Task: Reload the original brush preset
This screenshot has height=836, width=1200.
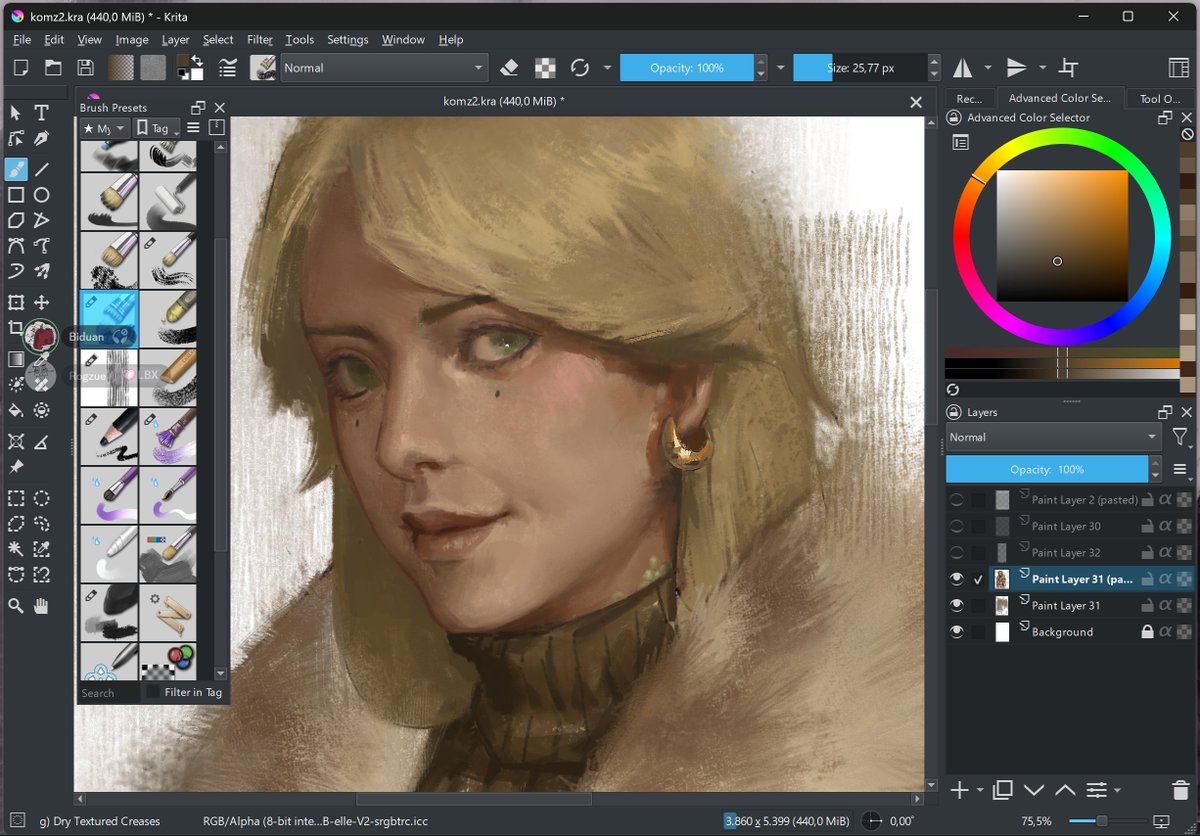Action: 579,68
